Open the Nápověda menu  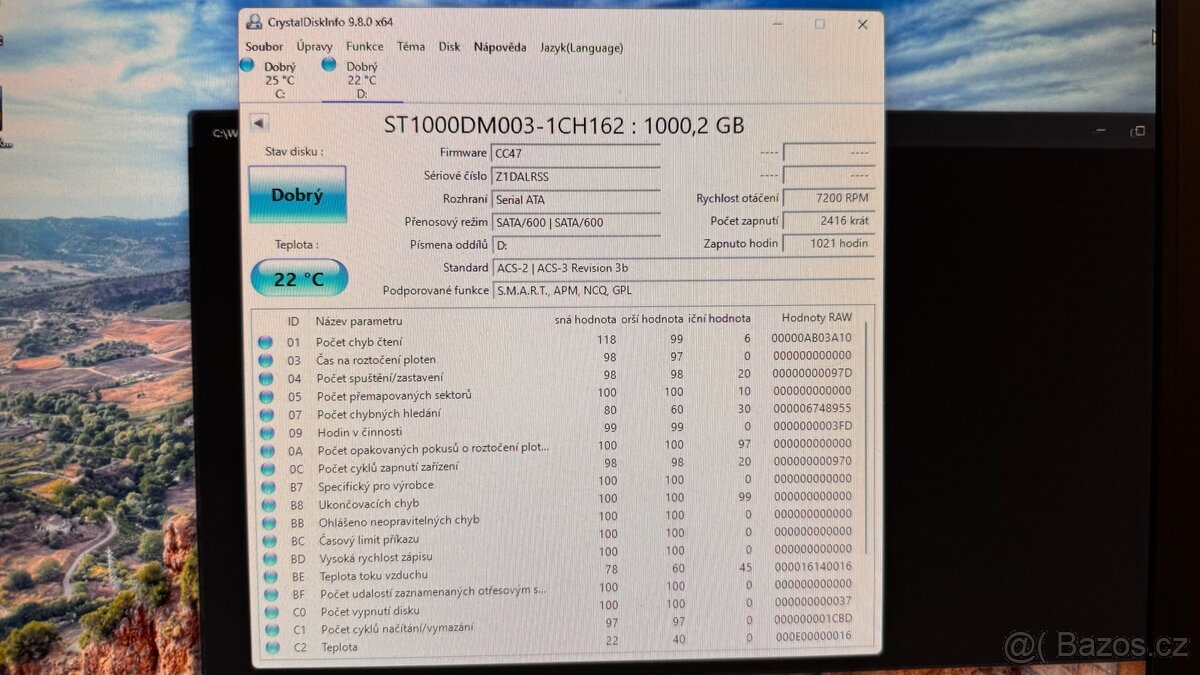[500, 46]
